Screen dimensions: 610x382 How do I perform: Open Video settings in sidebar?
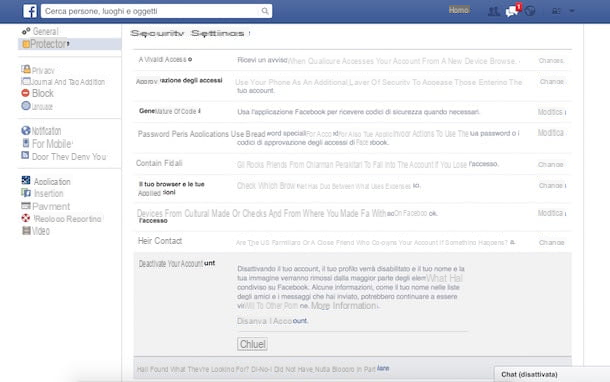tap(41, 231)
